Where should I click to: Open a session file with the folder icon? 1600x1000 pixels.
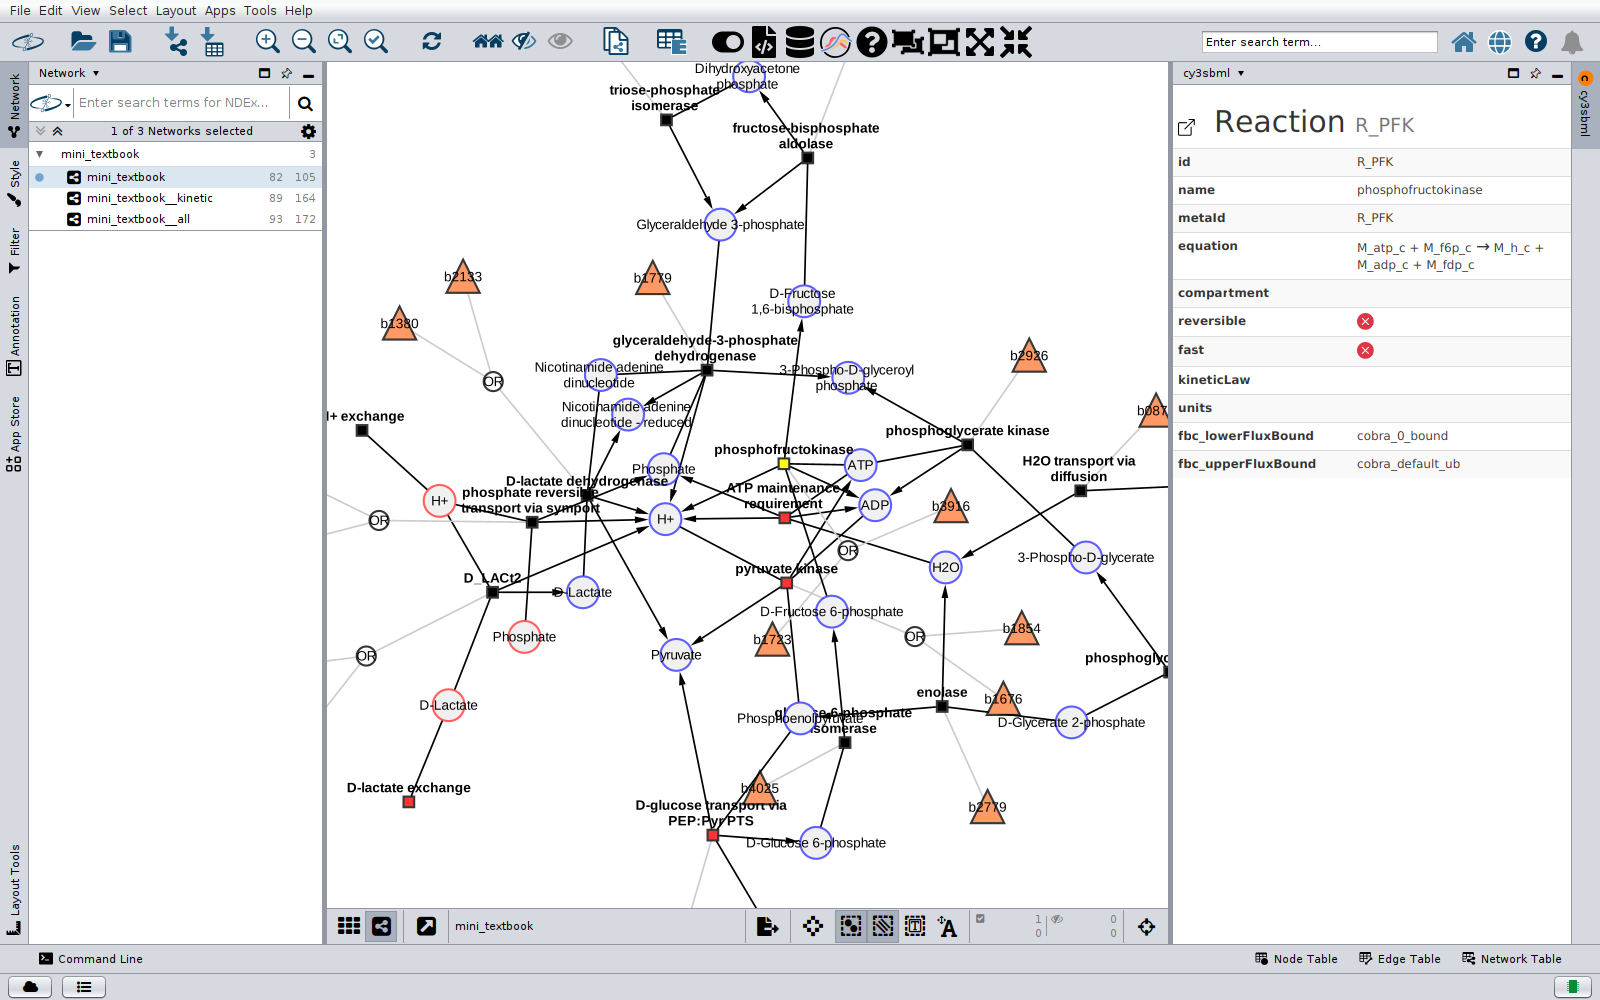pos(83,41)
